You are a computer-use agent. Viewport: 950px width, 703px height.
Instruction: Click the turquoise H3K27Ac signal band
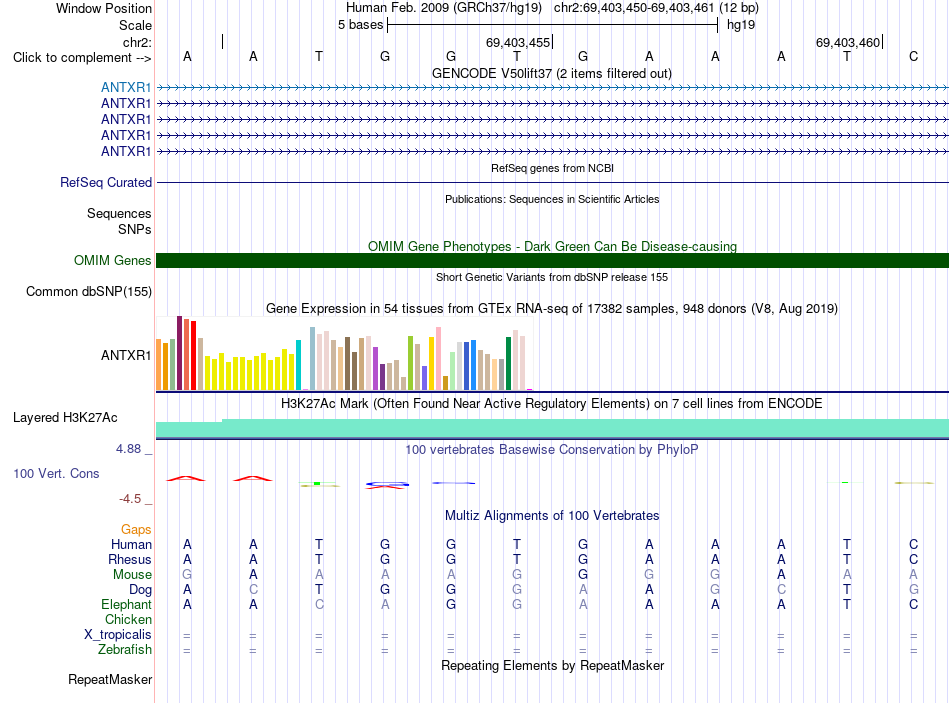click(552, 428)
